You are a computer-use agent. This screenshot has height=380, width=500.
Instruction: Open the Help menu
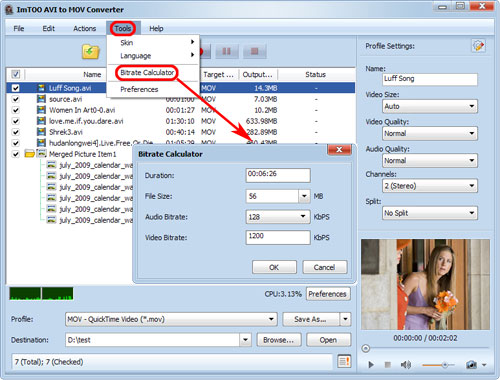coord(156,28)
